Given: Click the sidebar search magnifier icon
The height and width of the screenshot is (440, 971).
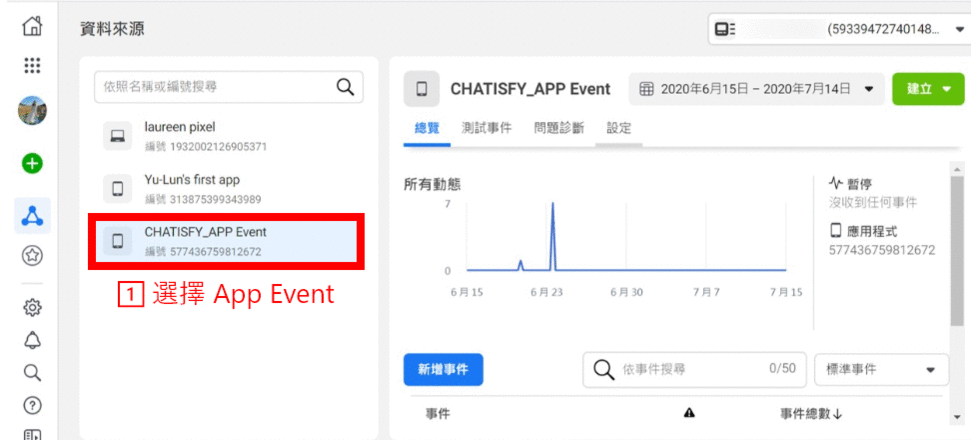Looking at the screenshot, I should click(x=32, y=373).
